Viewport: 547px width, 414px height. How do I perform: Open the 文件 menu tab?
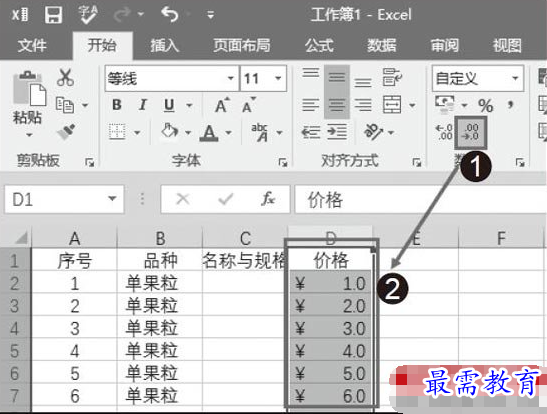[x=32, y=46]
